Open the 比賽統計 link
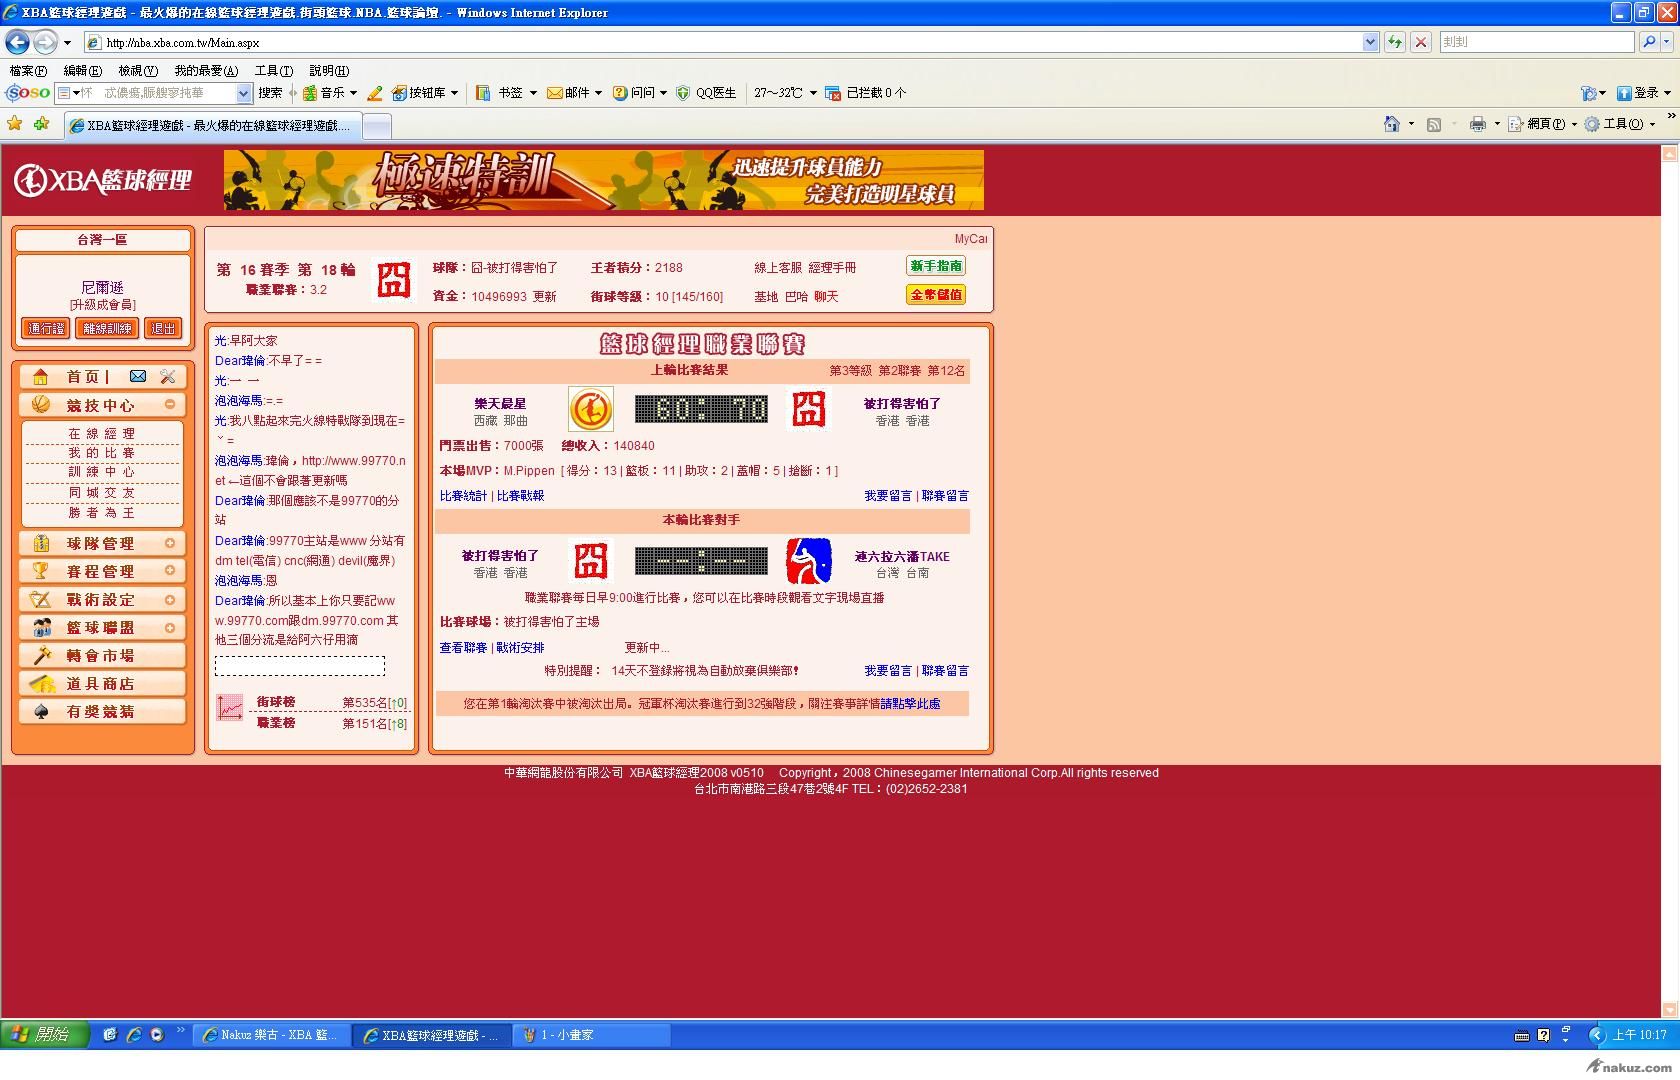The height and width of the screenshot is (1080, 1680). point(463,496)
